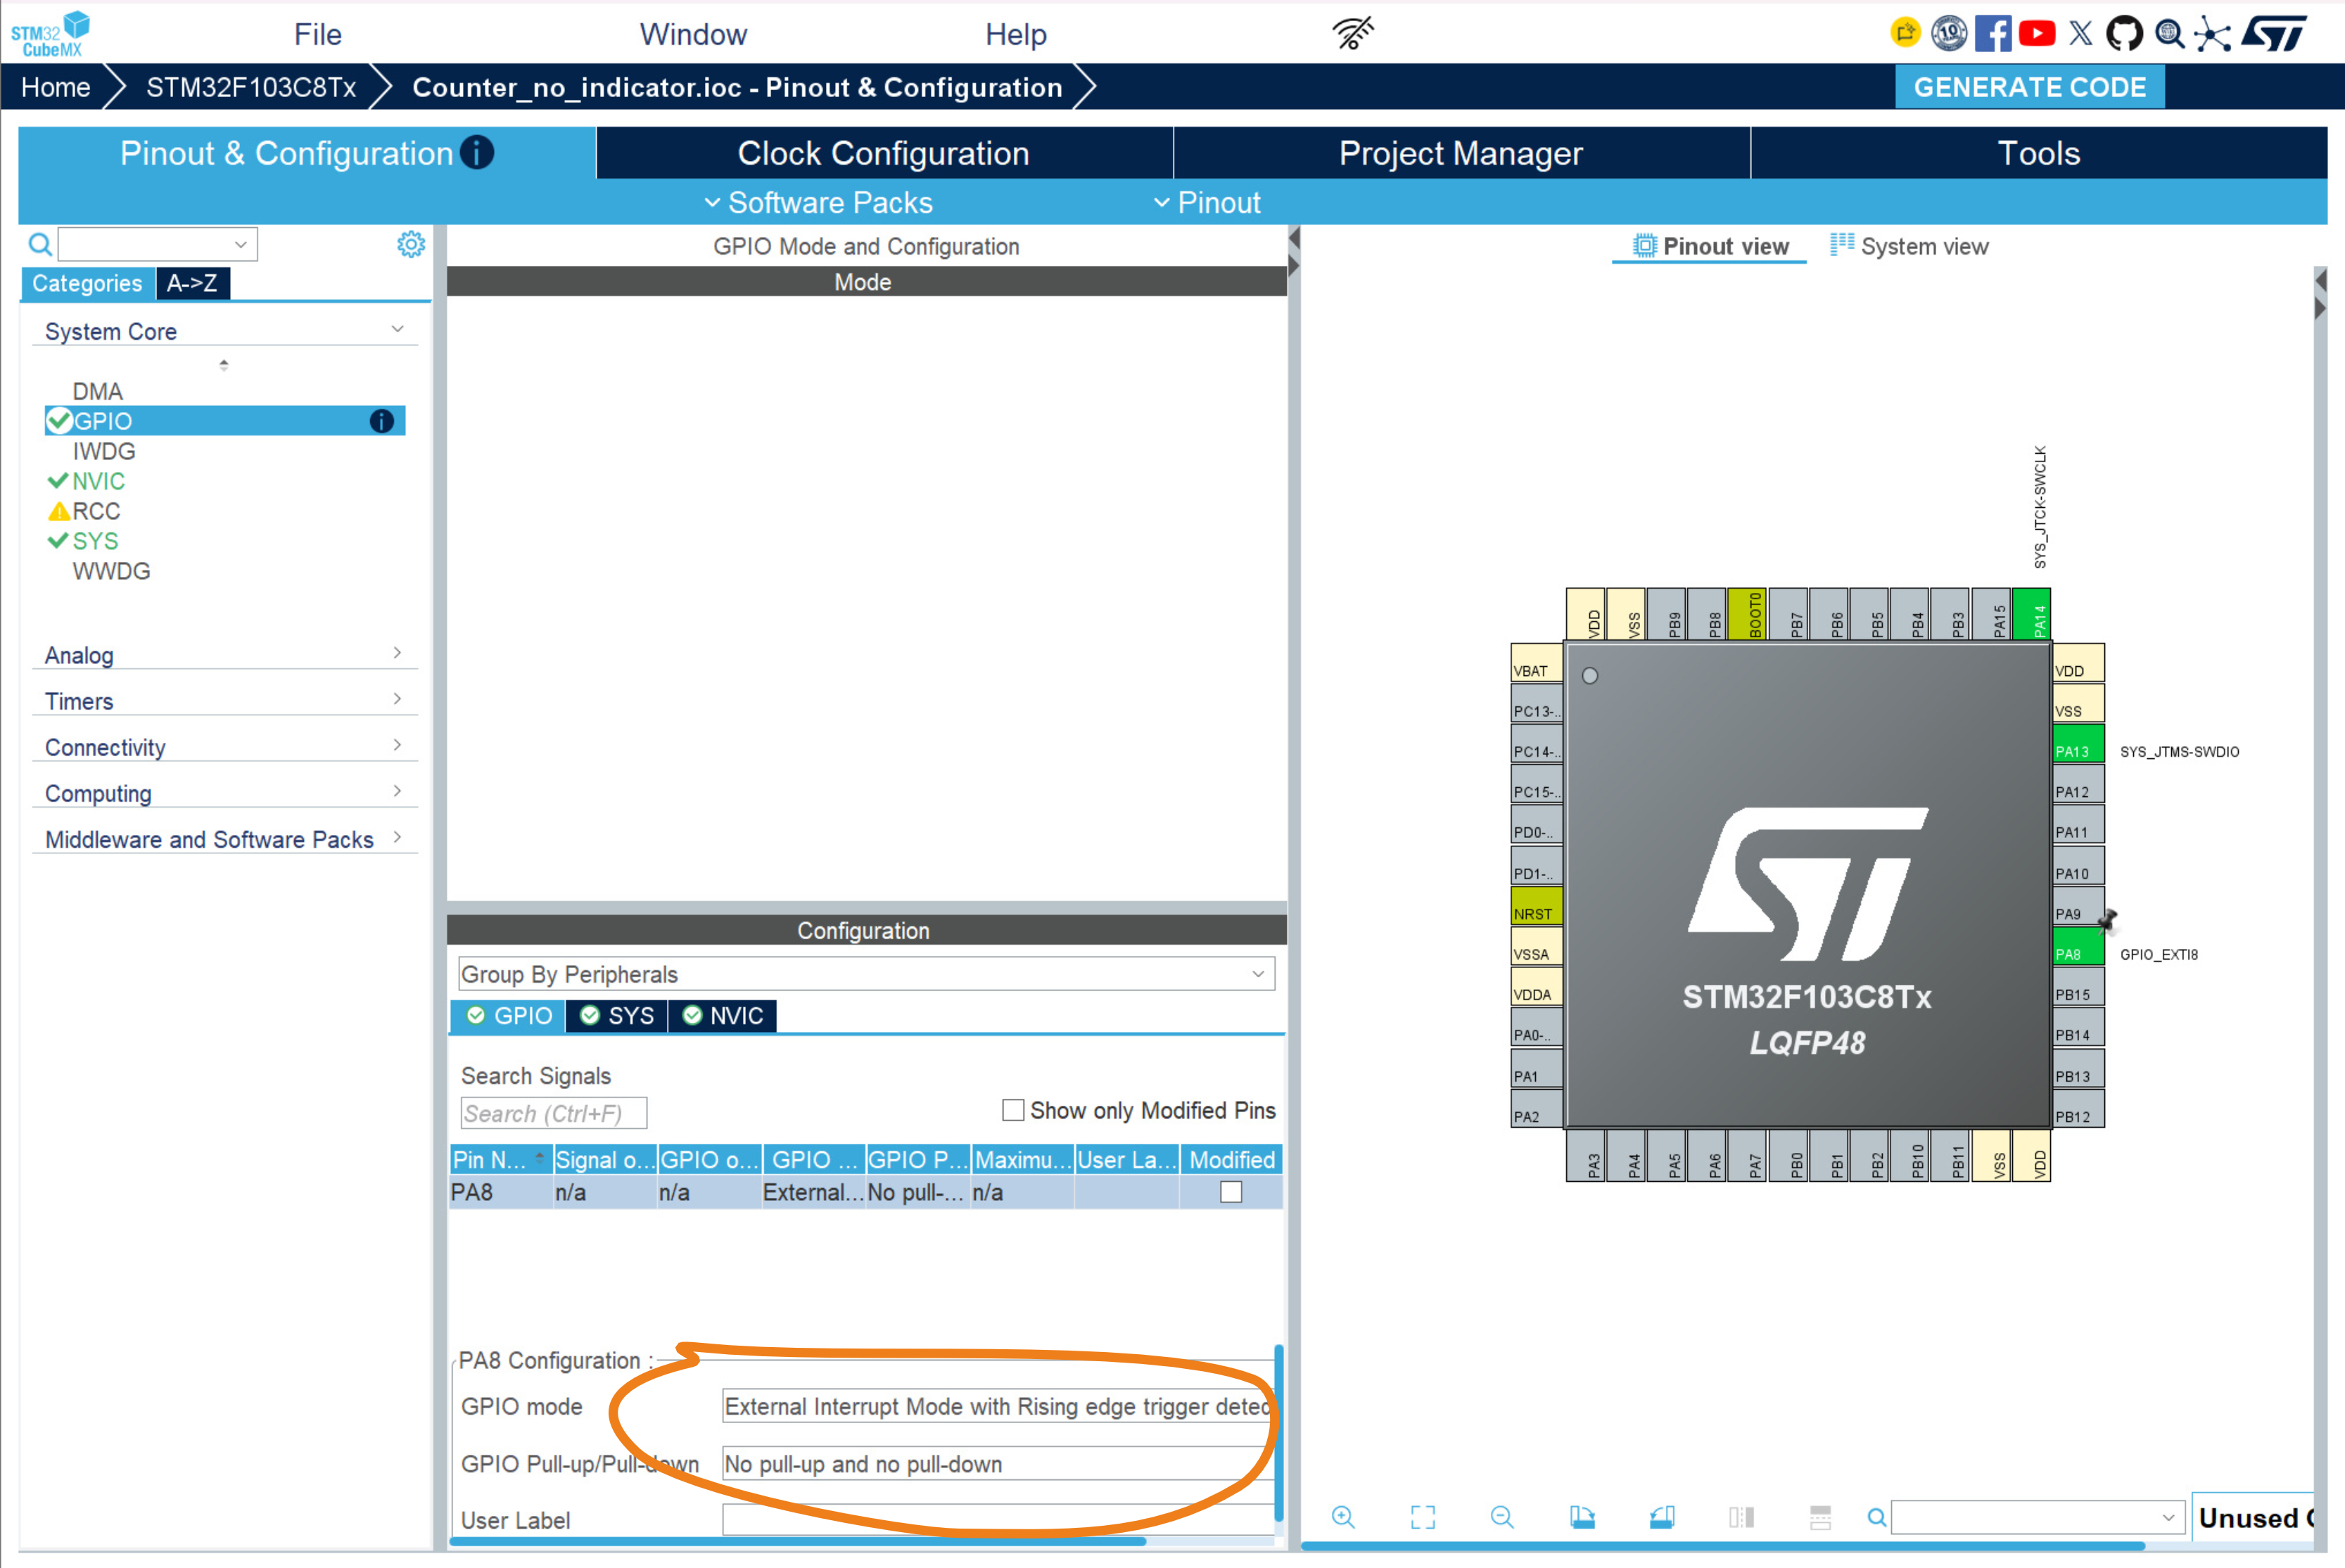2345x1568 pixels.
Task: Zoom in on the chip pinout
Action: (1343, 1517)
